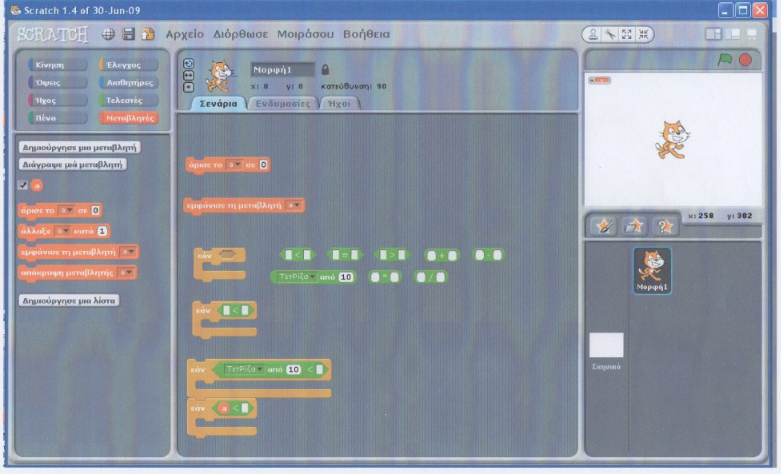Screen dimensions: 781x474
Task: Open the Διόρθωσε menu
Action: point(241,34)
